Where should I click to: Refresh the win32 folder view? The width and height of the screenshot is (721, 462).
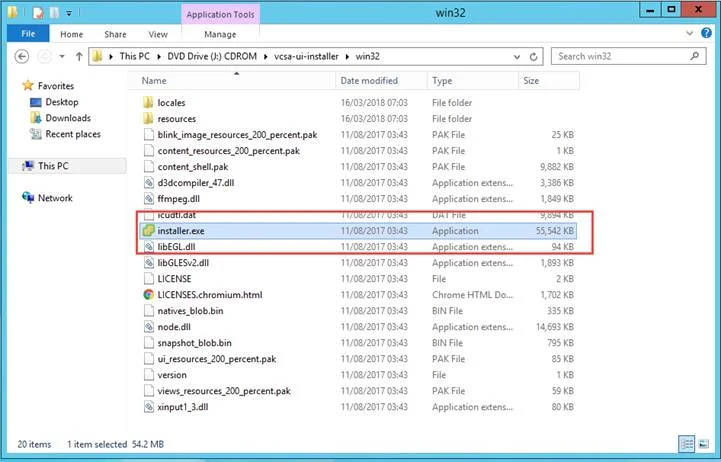click(533, 57)
